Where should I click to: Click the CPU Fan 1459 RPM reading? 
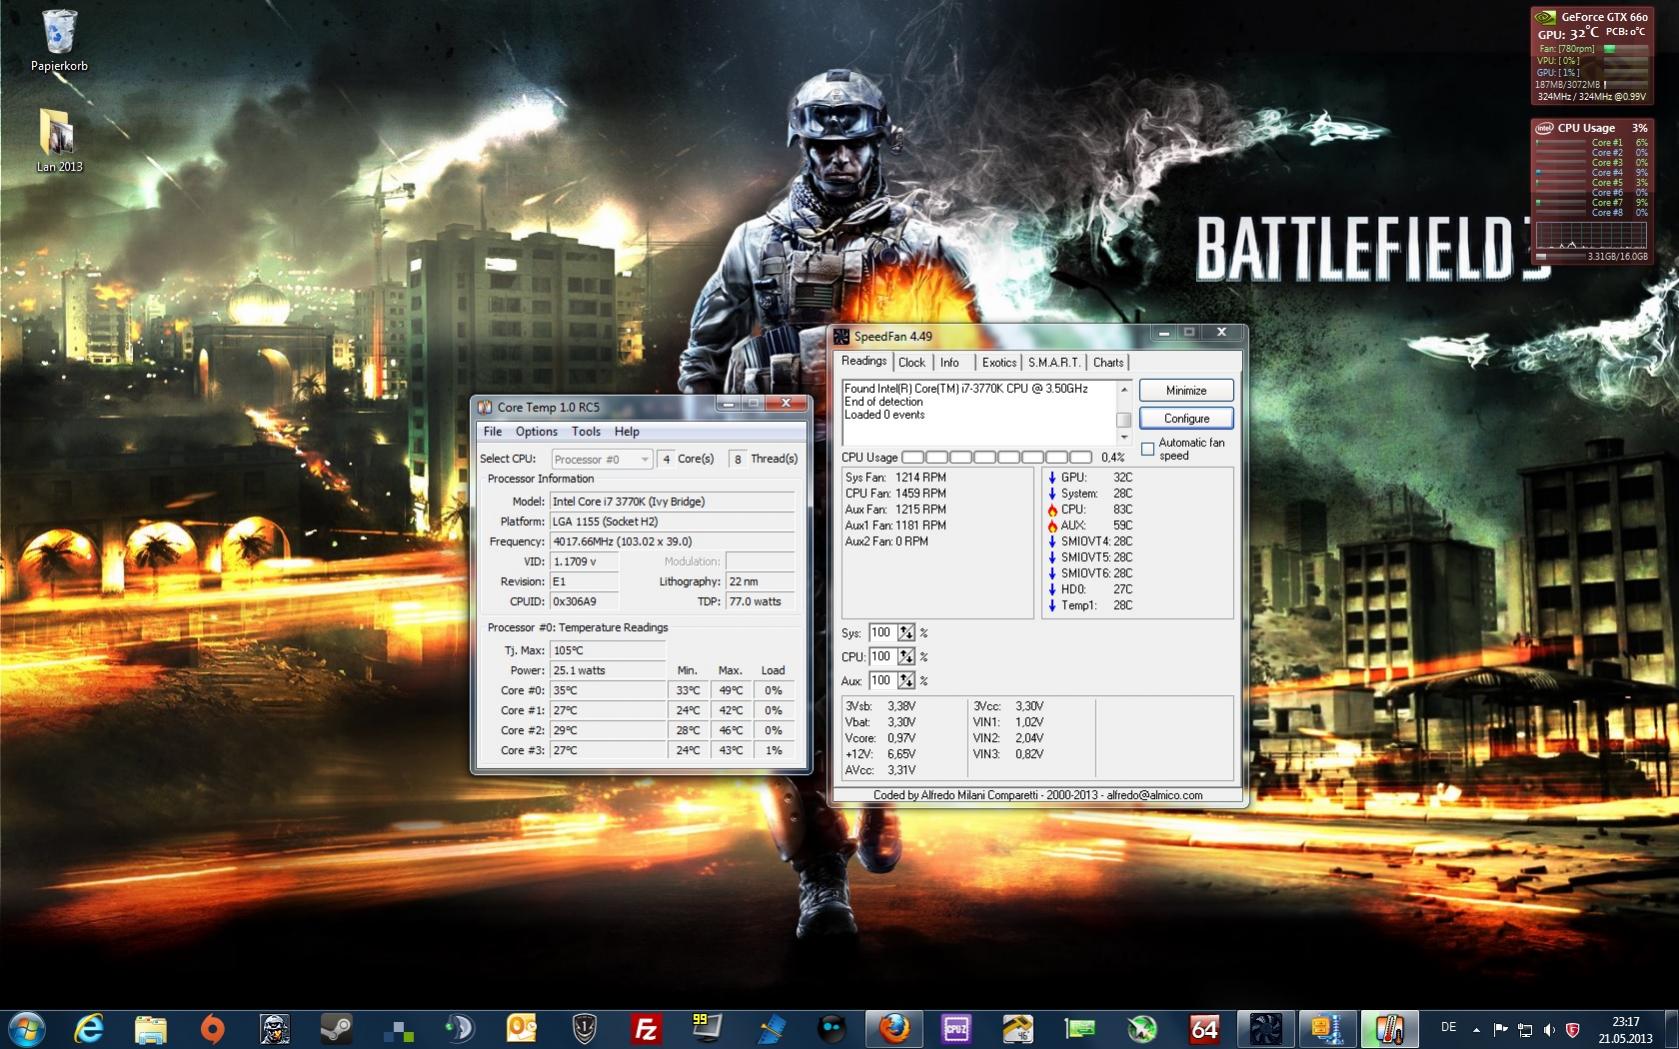pos(896,493)
